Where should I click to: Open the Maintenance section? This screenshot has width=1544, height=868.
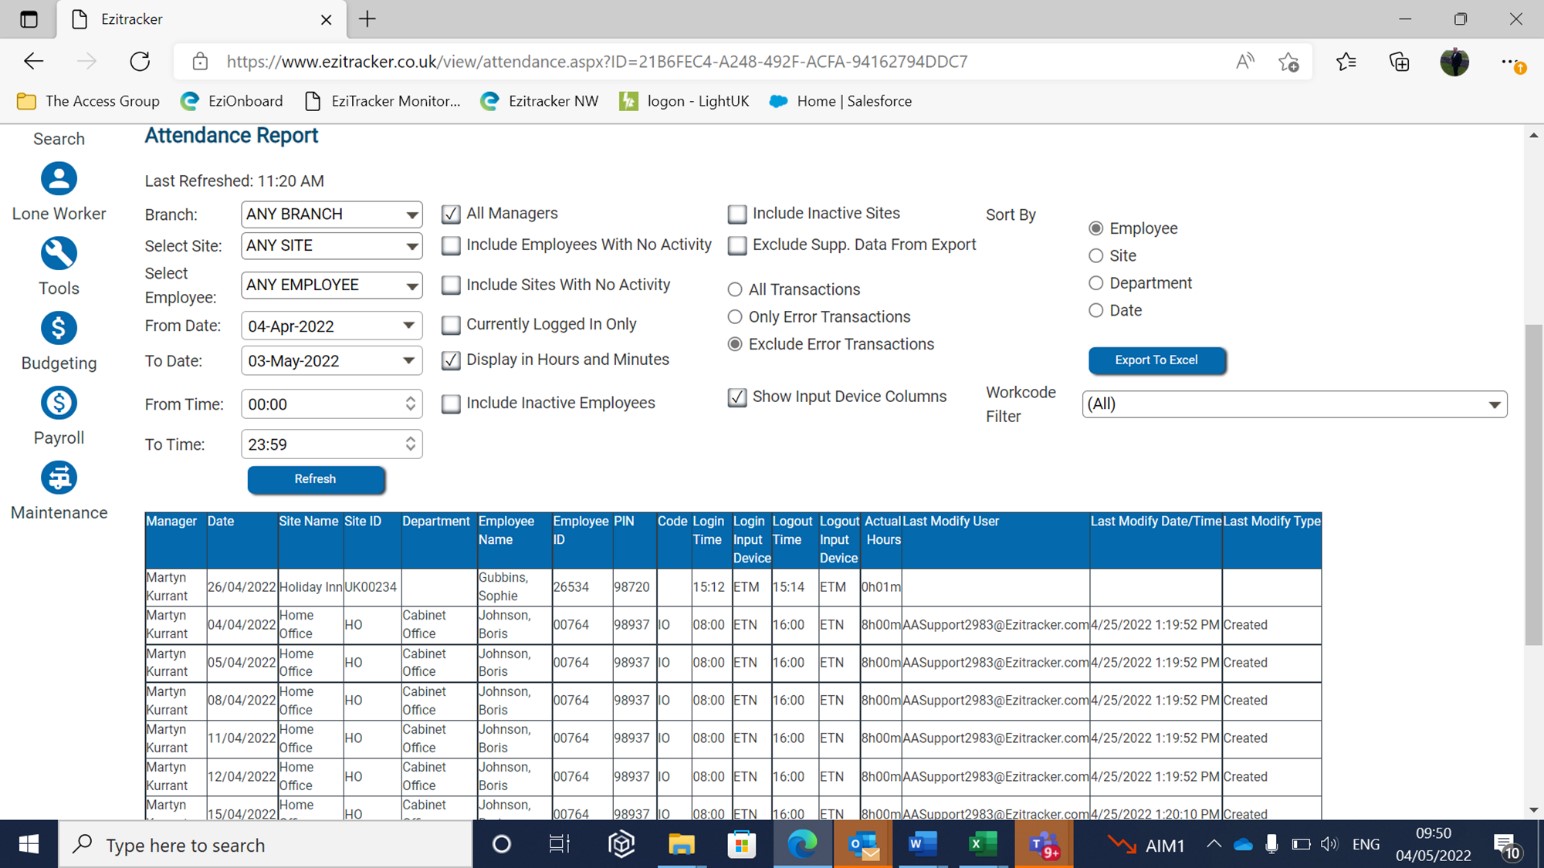[58, 488]
